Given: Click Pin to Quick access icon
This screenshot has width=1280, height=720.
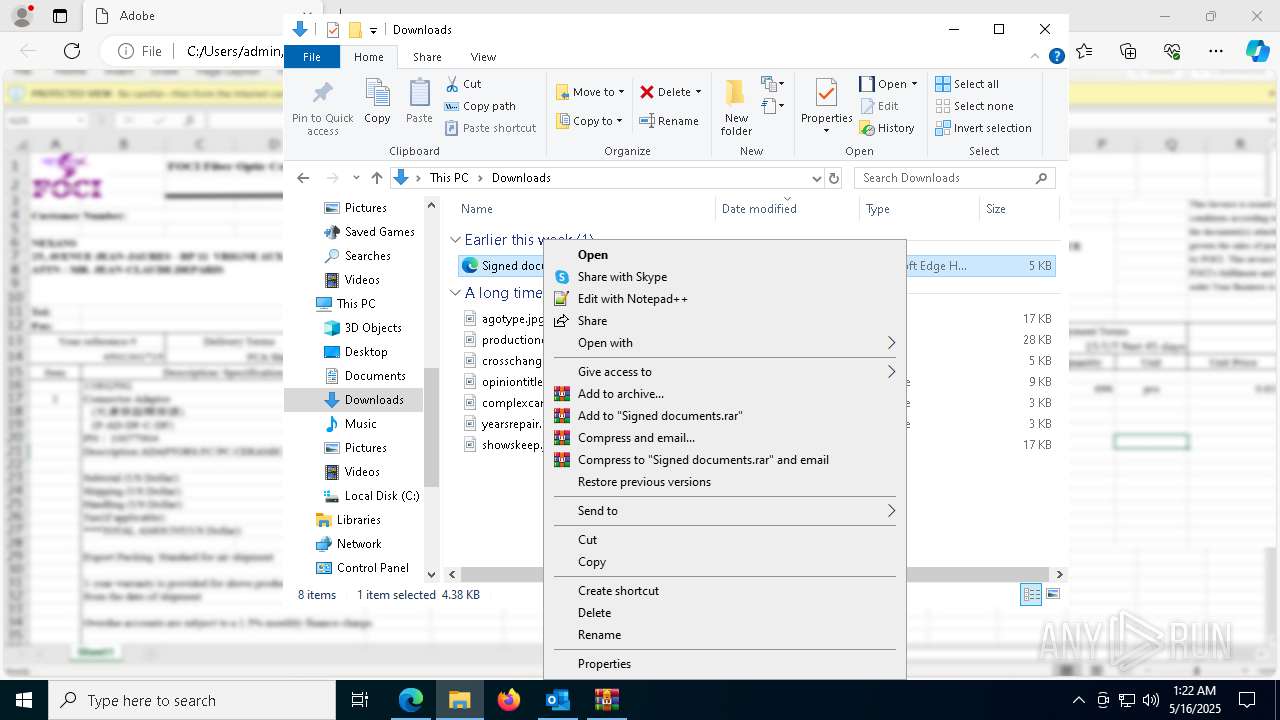Looking at the screenshot, I should [x=322, y=95].
